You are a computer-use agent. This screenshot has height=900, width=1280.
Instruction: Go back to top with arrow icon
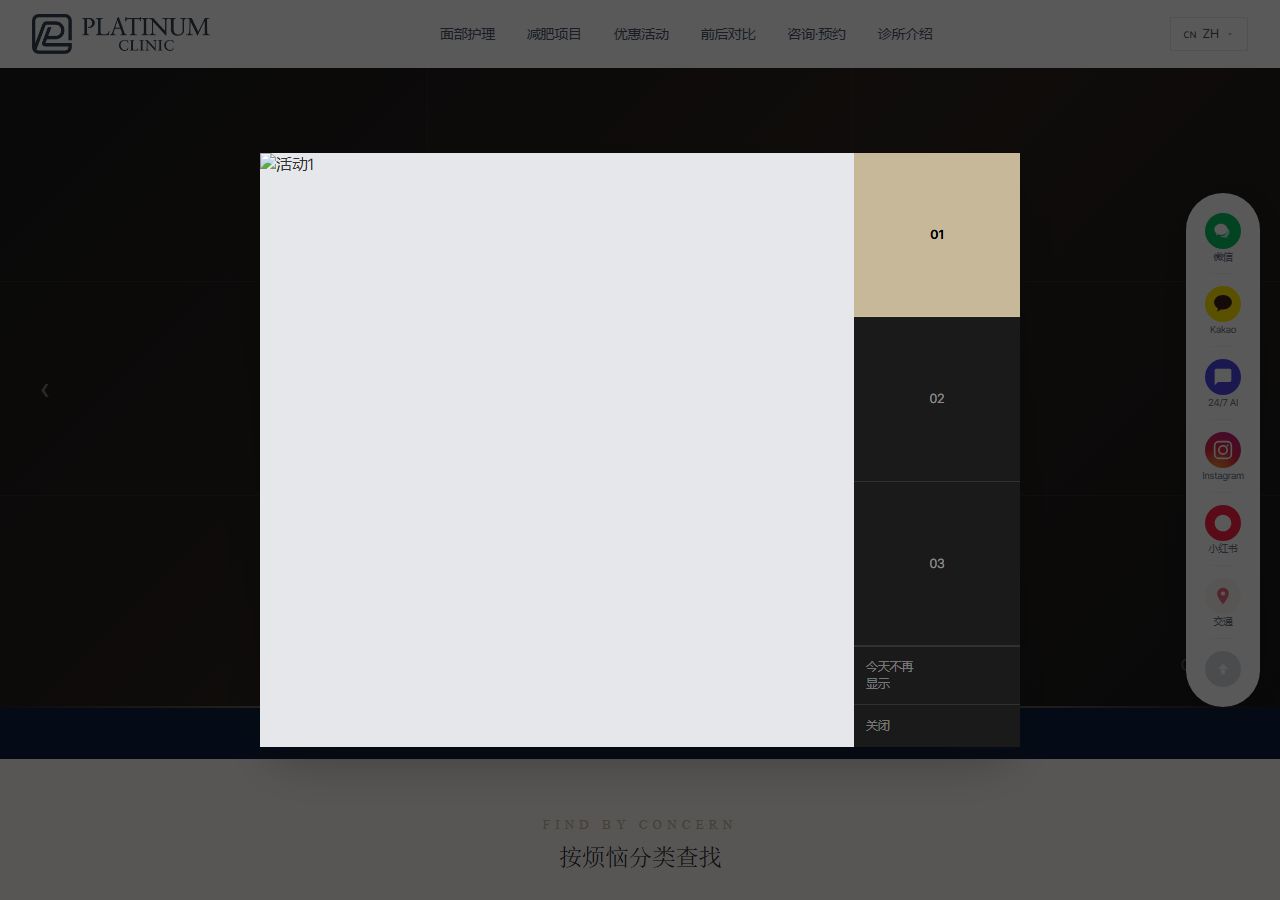(x=1222, y=669)
